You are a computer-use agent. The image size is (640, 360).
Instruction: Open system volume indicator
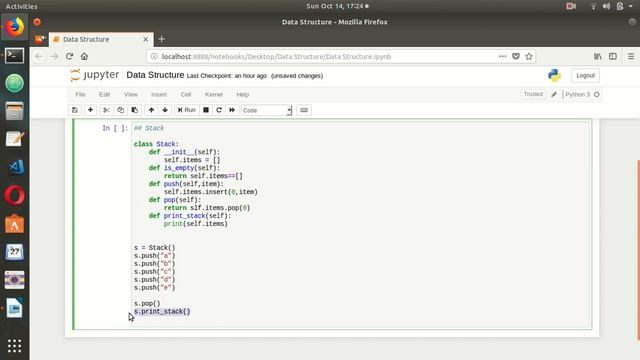pos(607,6)
